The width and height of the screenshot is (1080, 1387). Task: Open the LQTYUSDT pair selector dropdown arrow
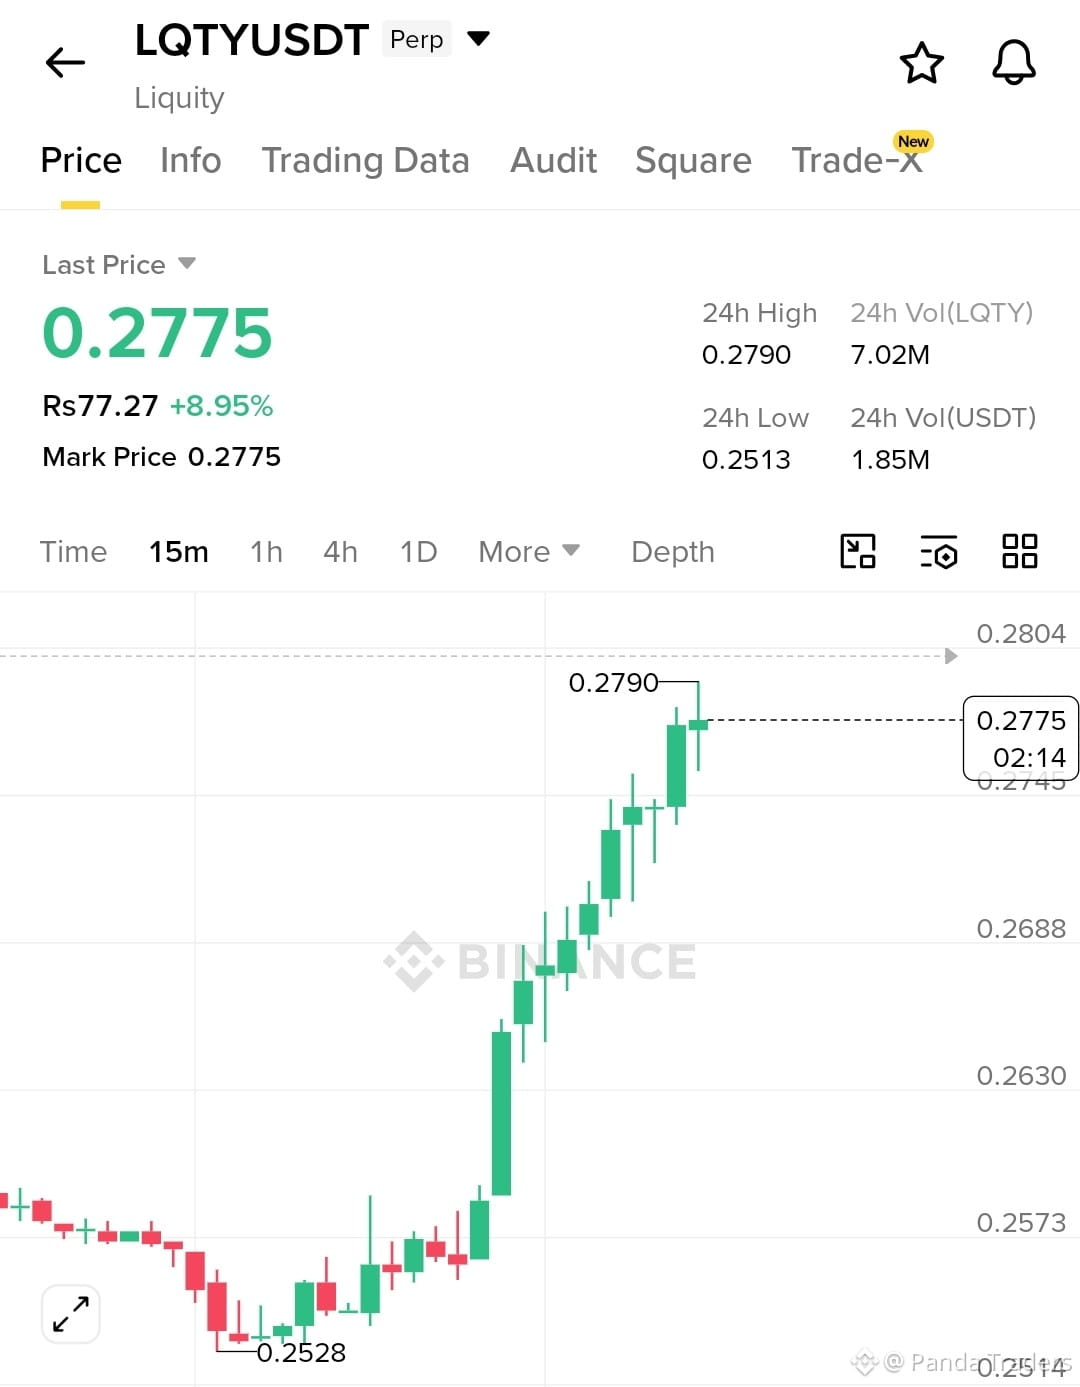pyautogui.click(x=479, y=39)
